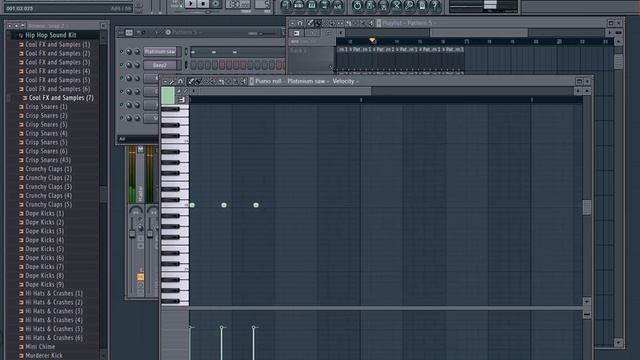
Task: Select Mini Chime in browser
Action: click(40, 347)
